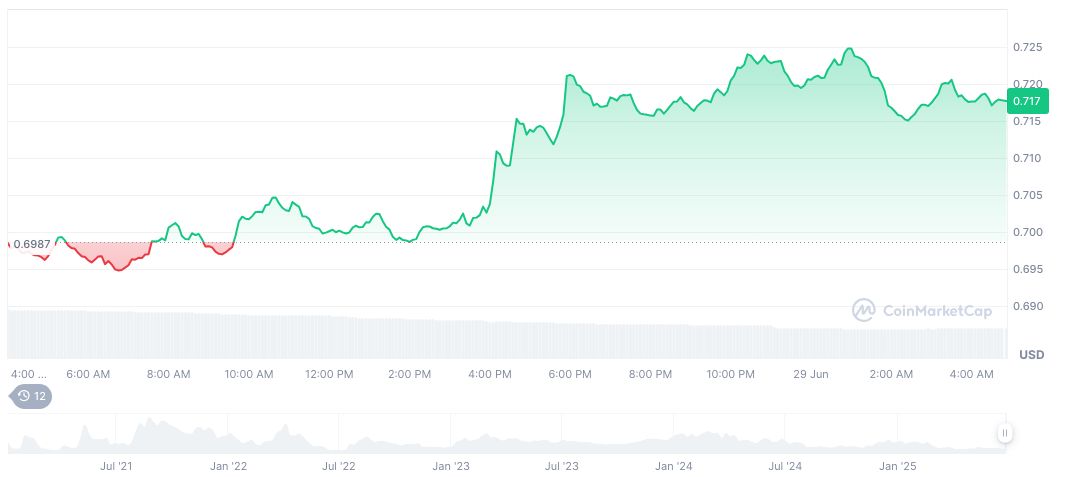Select Jul '21 in the range navigator

[x=117, y=466]
